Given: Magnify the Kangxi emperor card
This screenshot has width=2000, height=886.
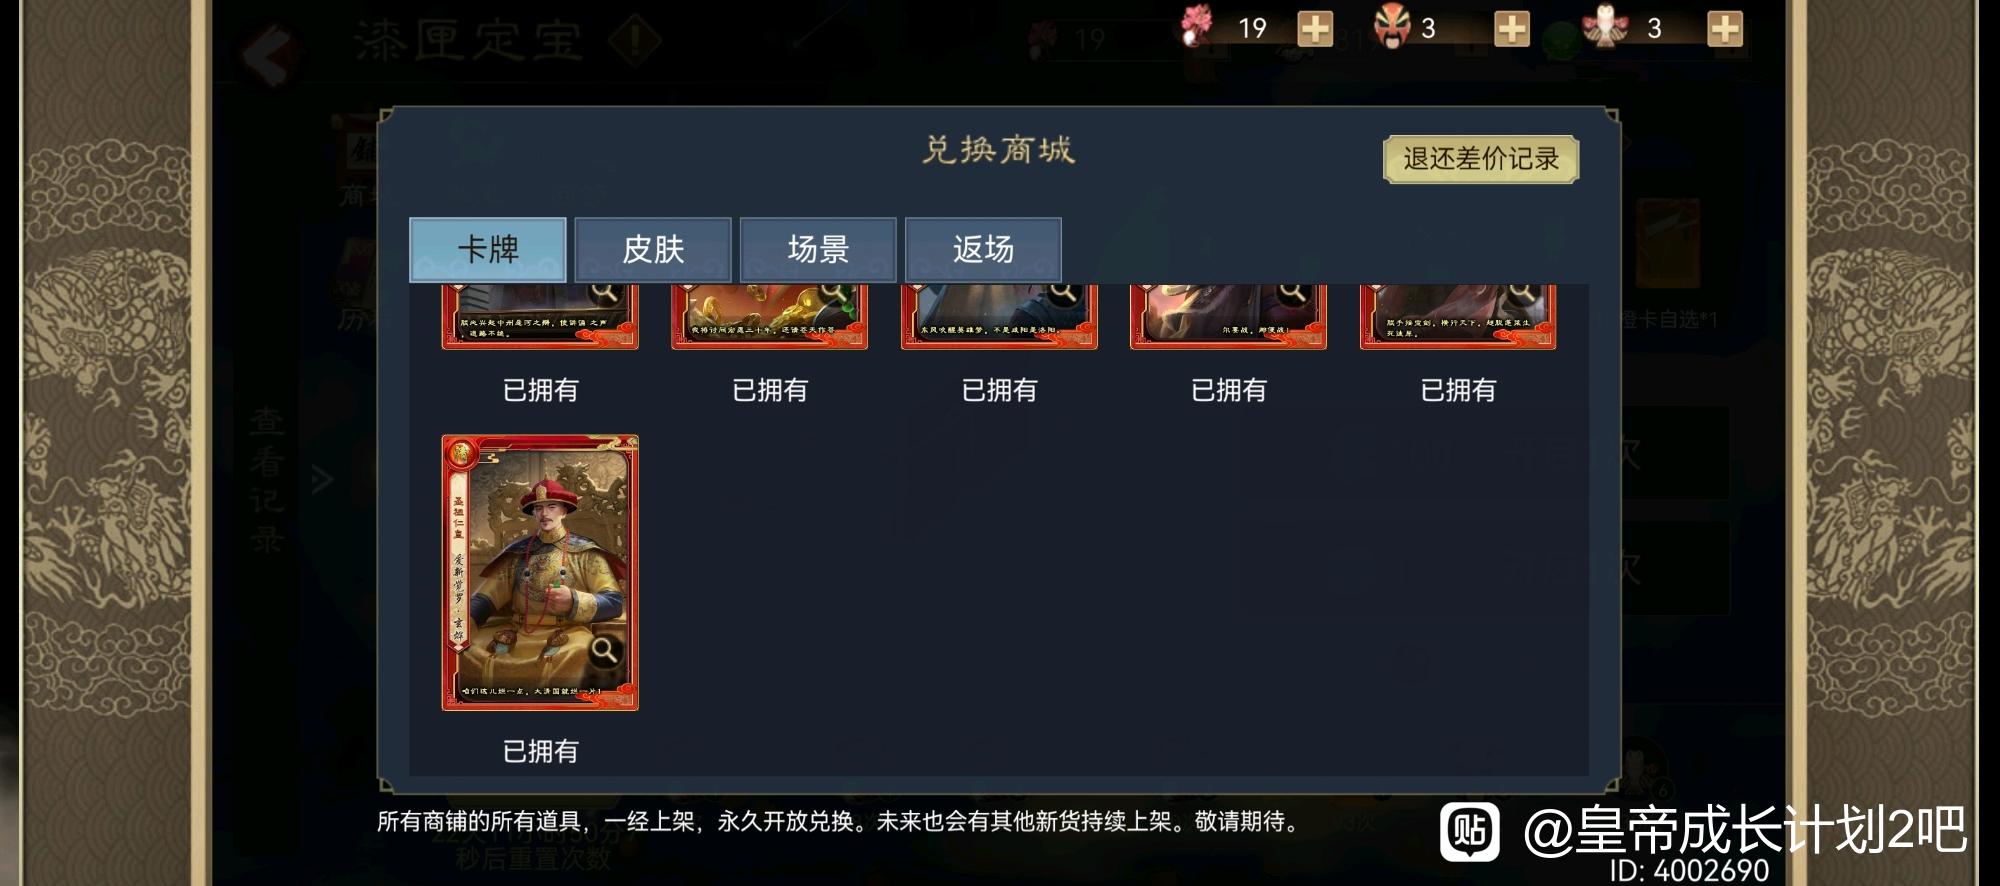Looking at the screenshot, I should (x=604, y=651).
